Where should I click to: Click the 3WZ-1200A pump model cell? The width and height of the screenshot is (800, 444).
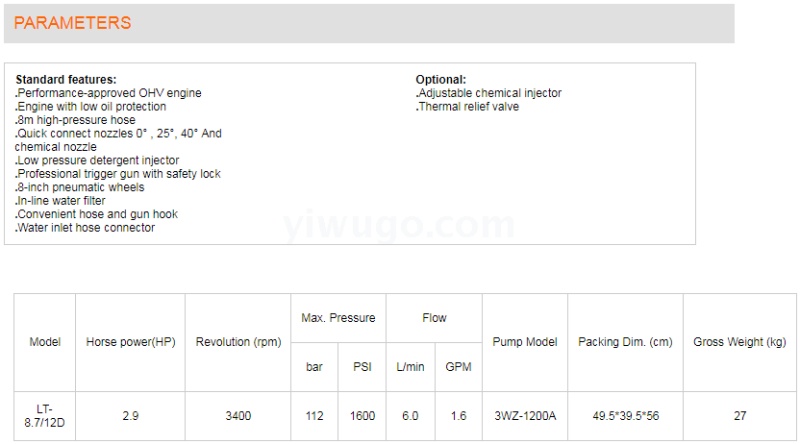(525, 415)
